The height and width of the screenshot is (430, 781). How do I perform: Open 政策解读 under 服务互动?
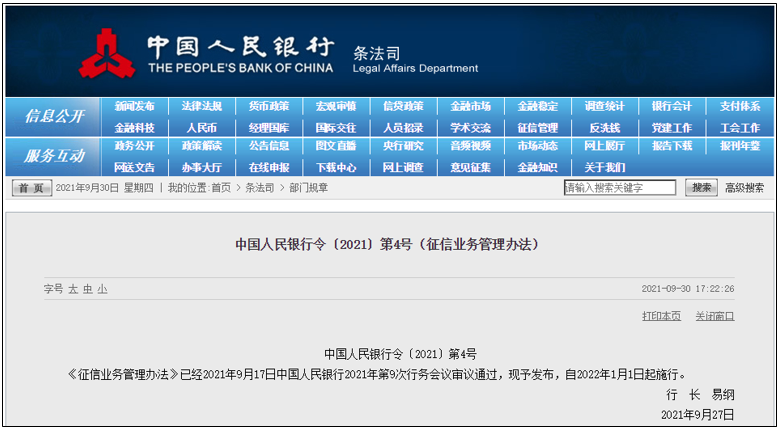tap(202, 146)
